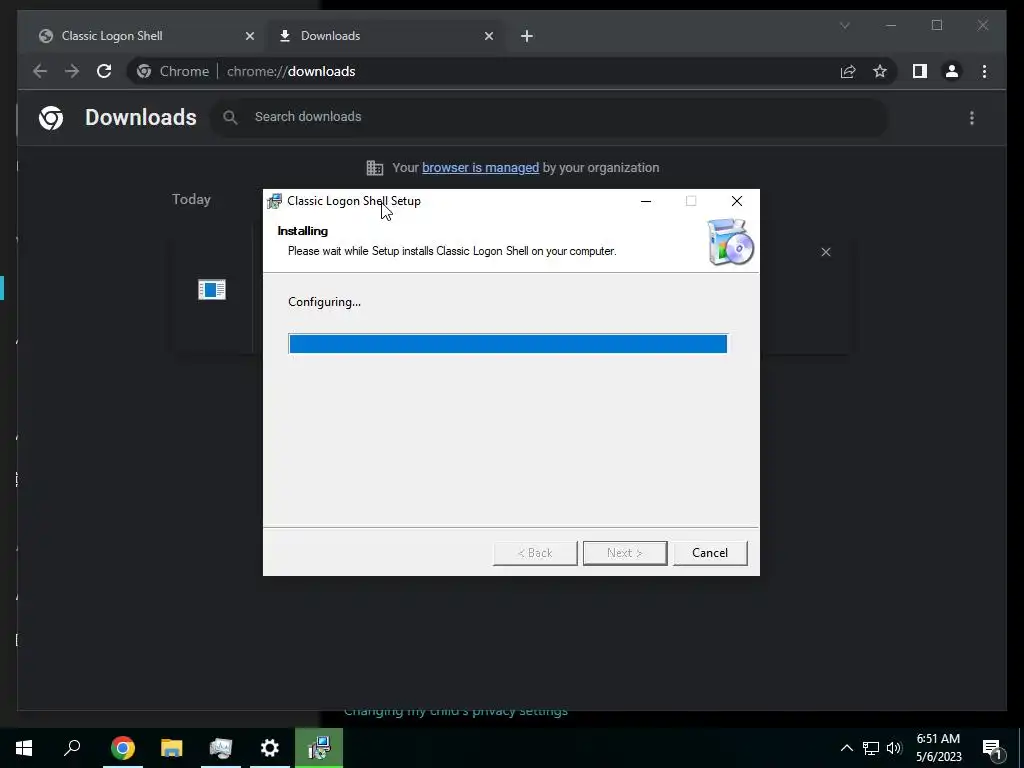Open Downloads page more actions menu
The height and width of the screenshot is (768, 1024).
972,118
